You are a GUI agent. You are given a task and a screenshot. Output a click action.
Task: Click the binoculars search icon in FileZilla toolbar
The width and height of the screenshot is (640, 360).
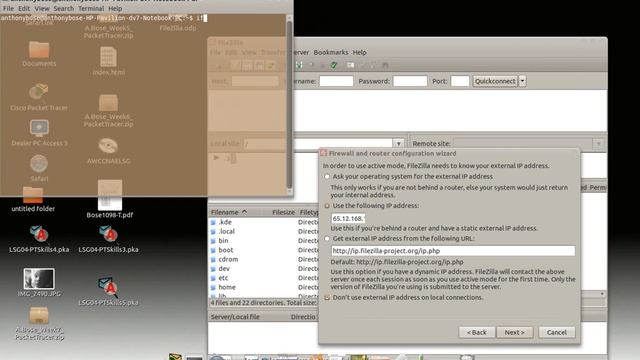[x=385, y=65]
